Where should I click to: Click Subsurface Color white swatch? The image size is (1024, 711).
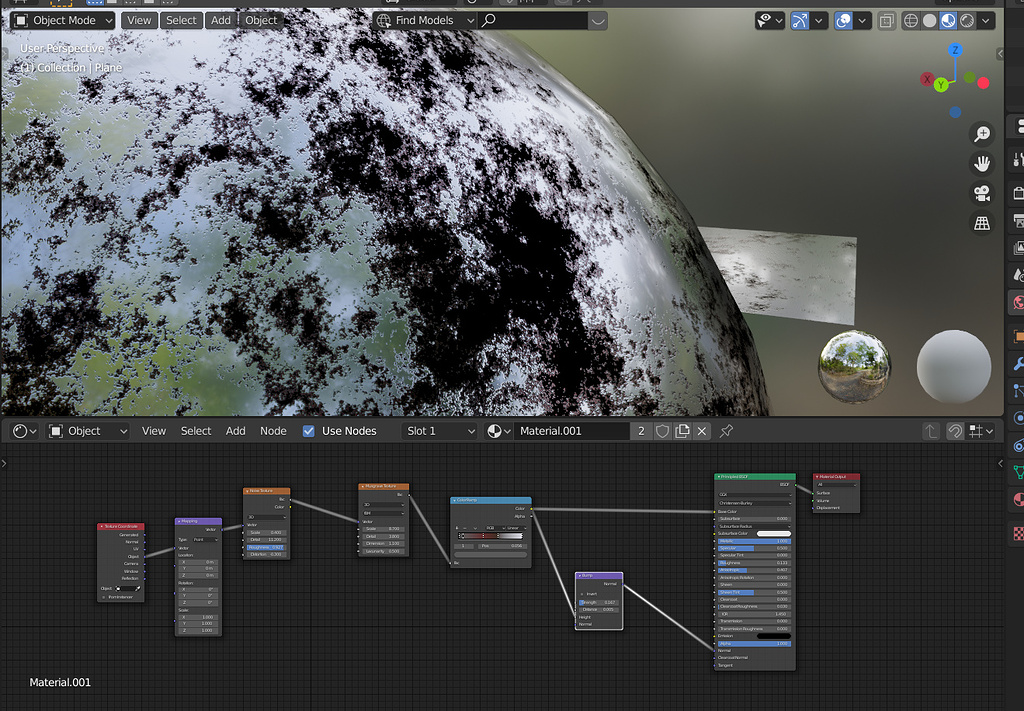(774, 533)
